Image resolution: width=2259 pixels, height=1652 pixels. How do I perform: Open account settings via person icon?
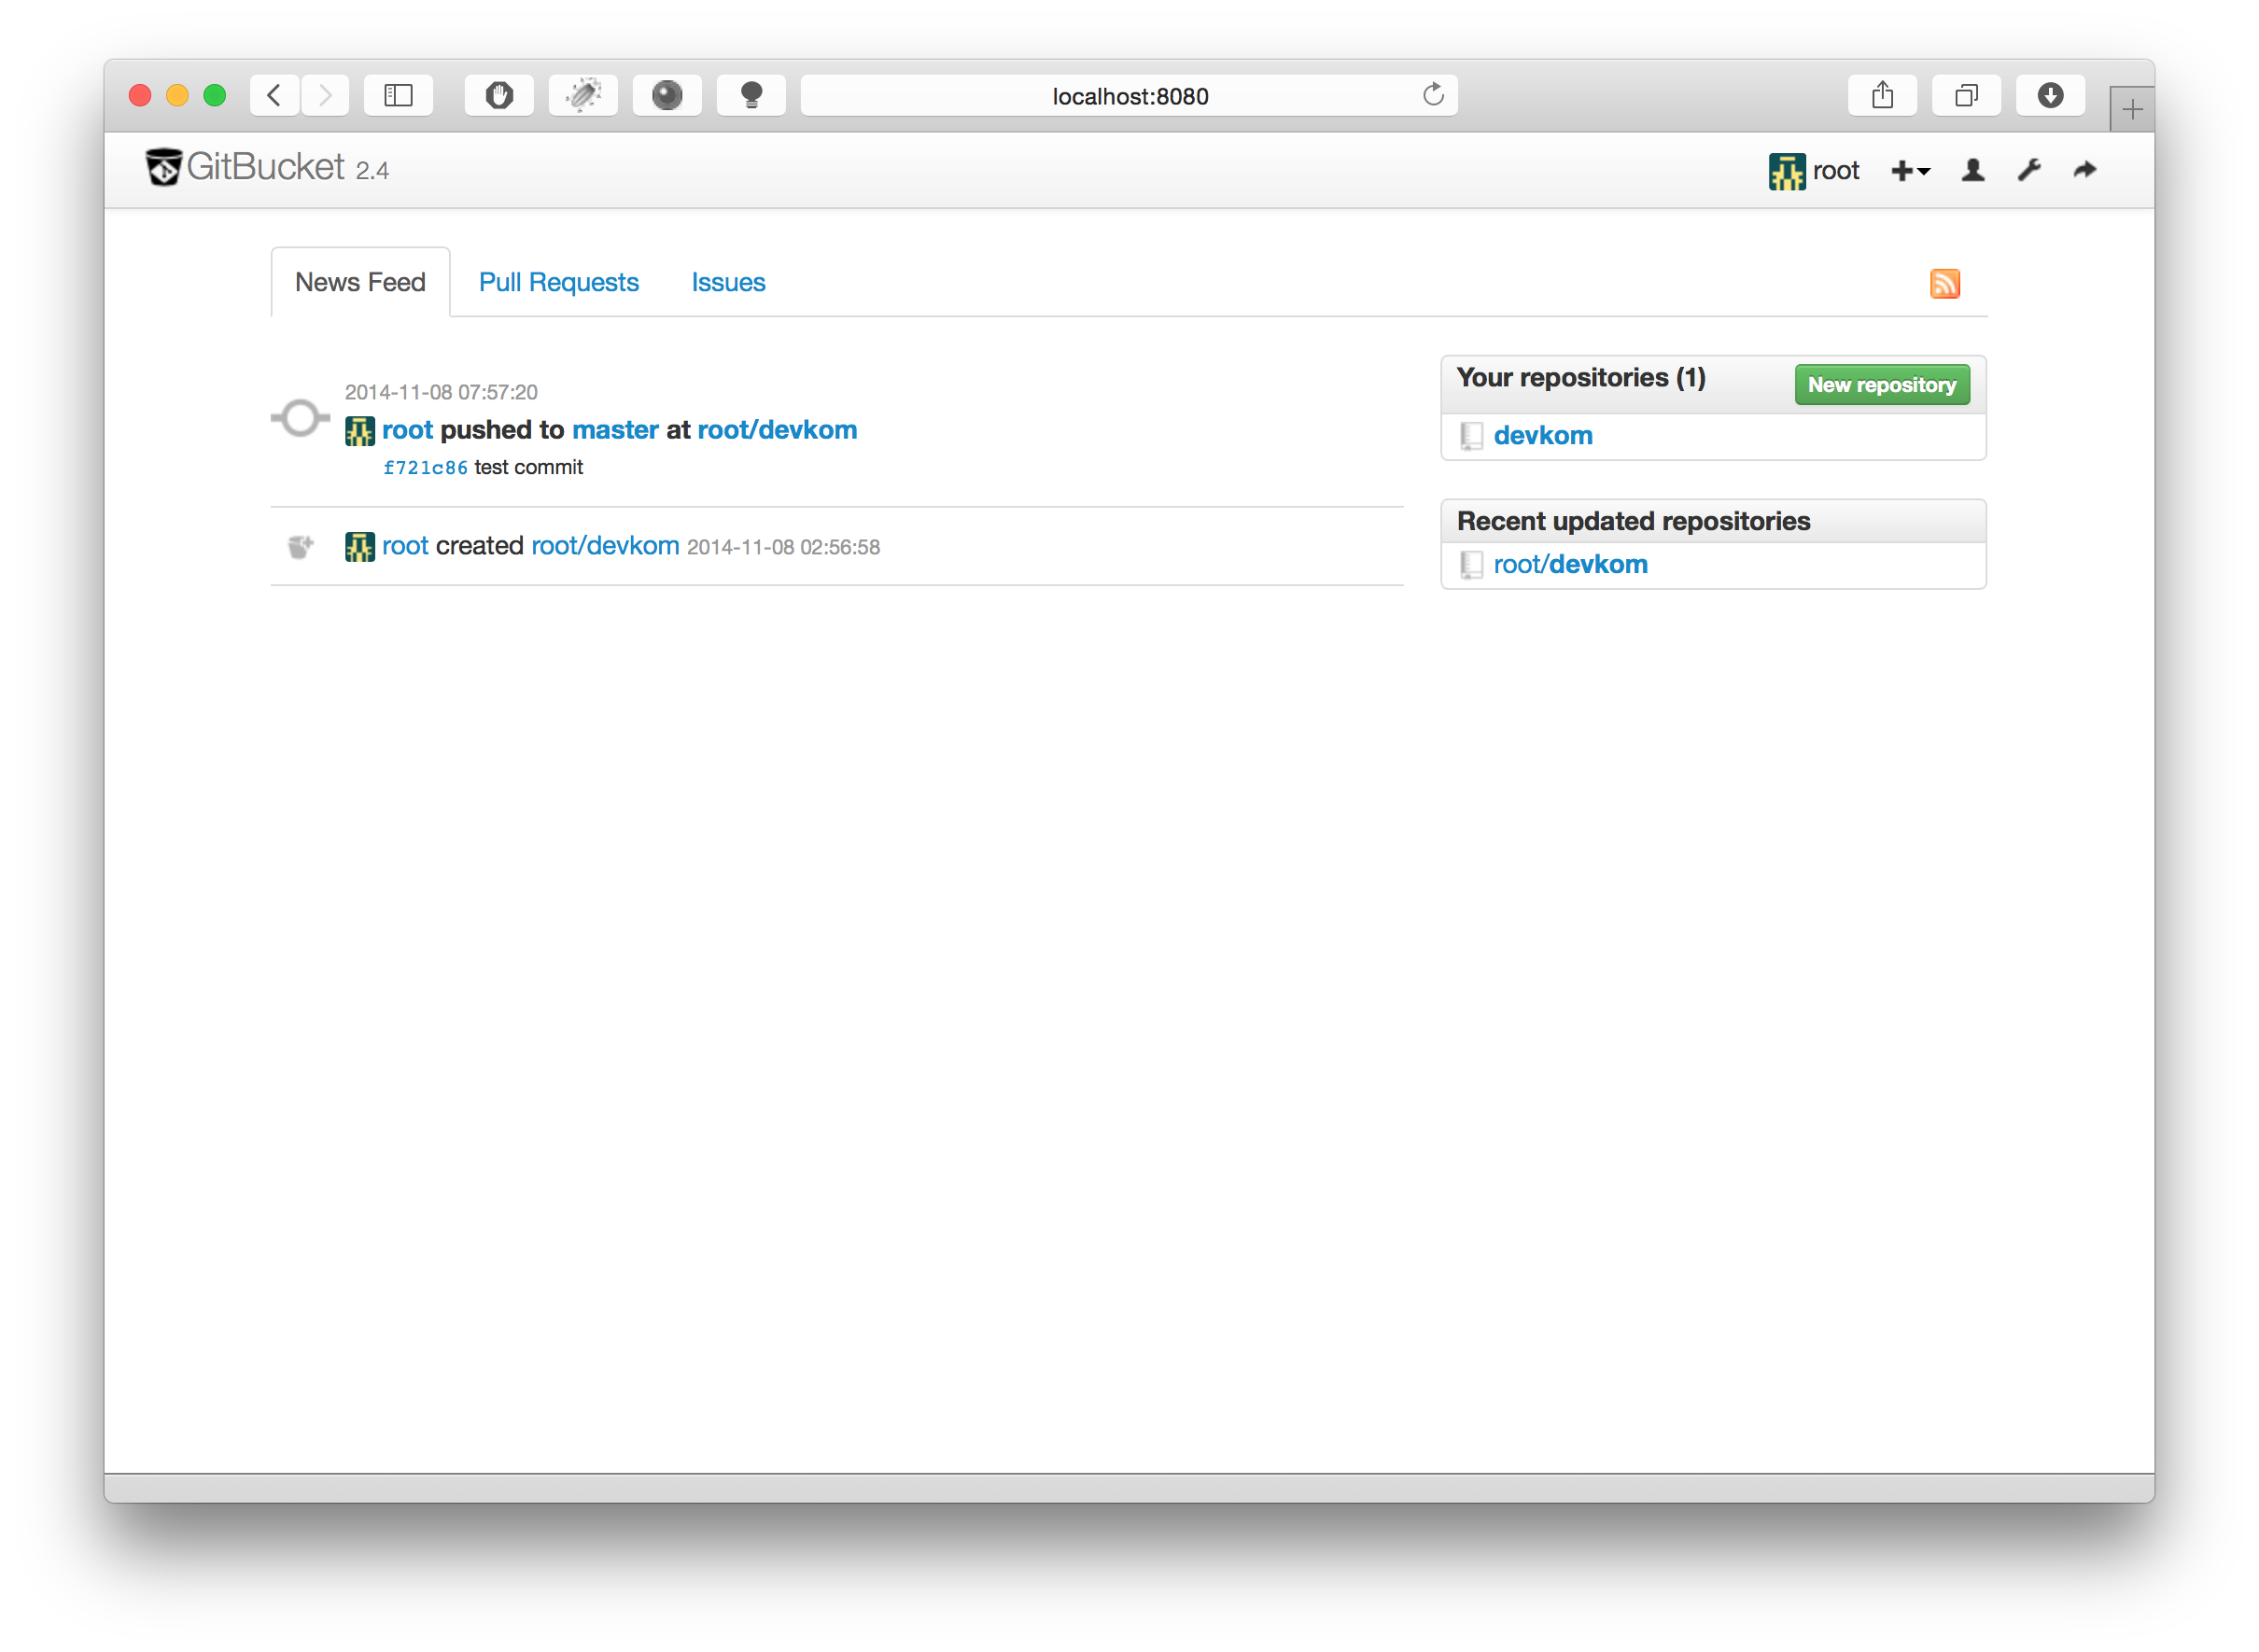coord(1972,170)
